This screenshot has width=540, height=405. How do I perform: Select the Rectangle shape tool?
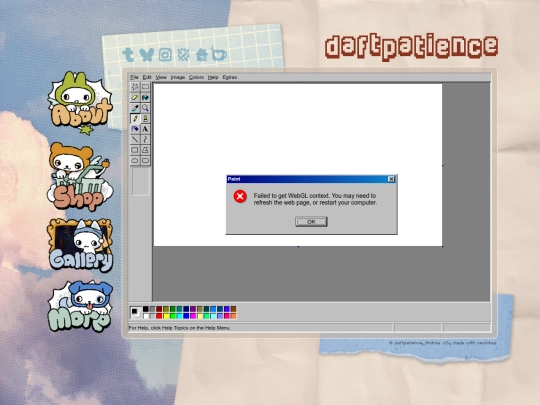[x=135, y=150]
